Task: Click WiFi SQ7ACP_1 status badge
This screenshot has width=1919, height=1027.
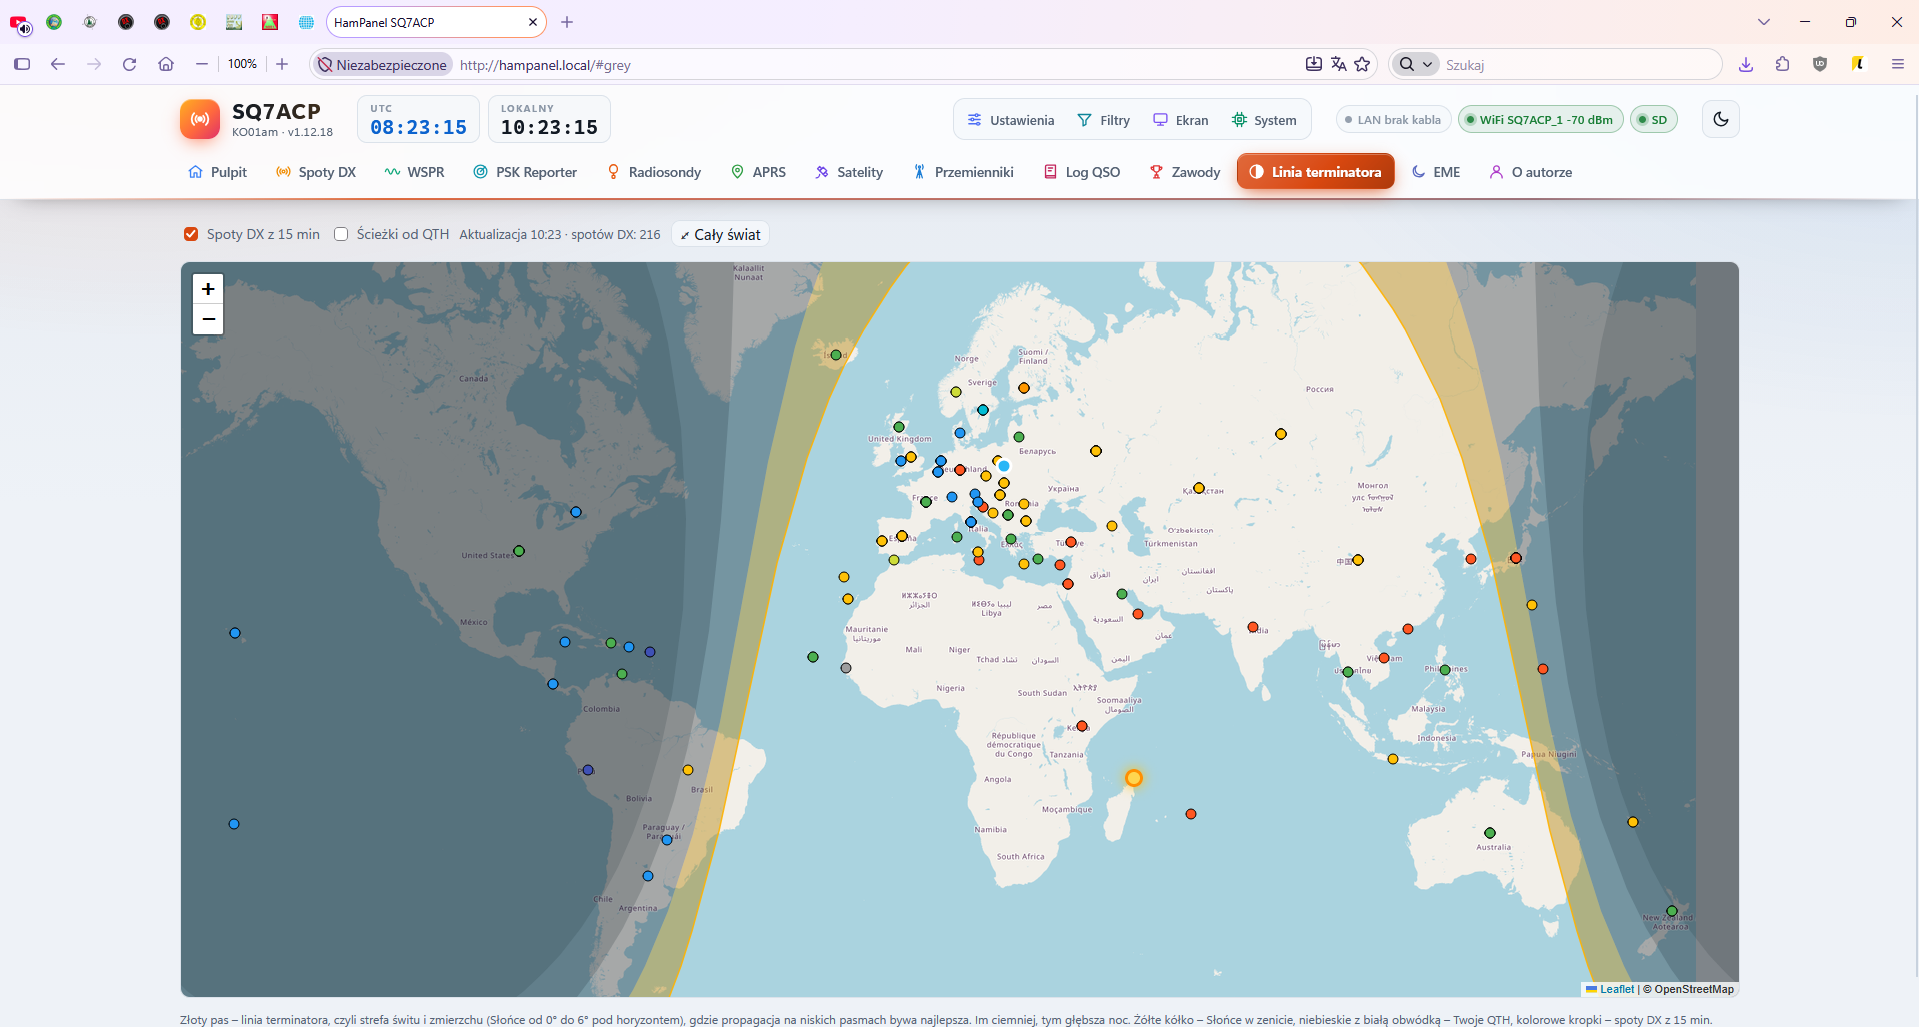Action: pyautogui.click(x=1540, y=120)
